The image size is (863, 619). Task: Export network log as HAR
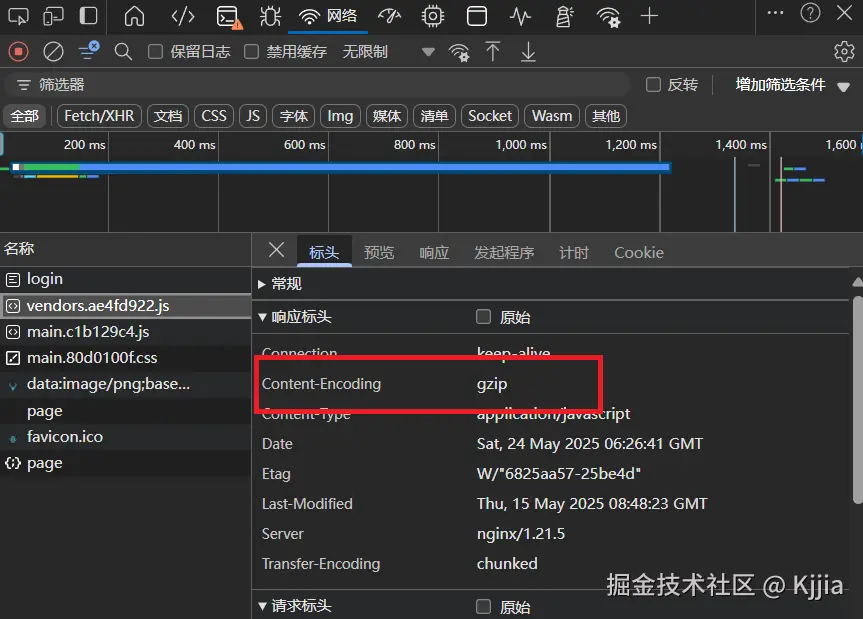coord(527,51)
